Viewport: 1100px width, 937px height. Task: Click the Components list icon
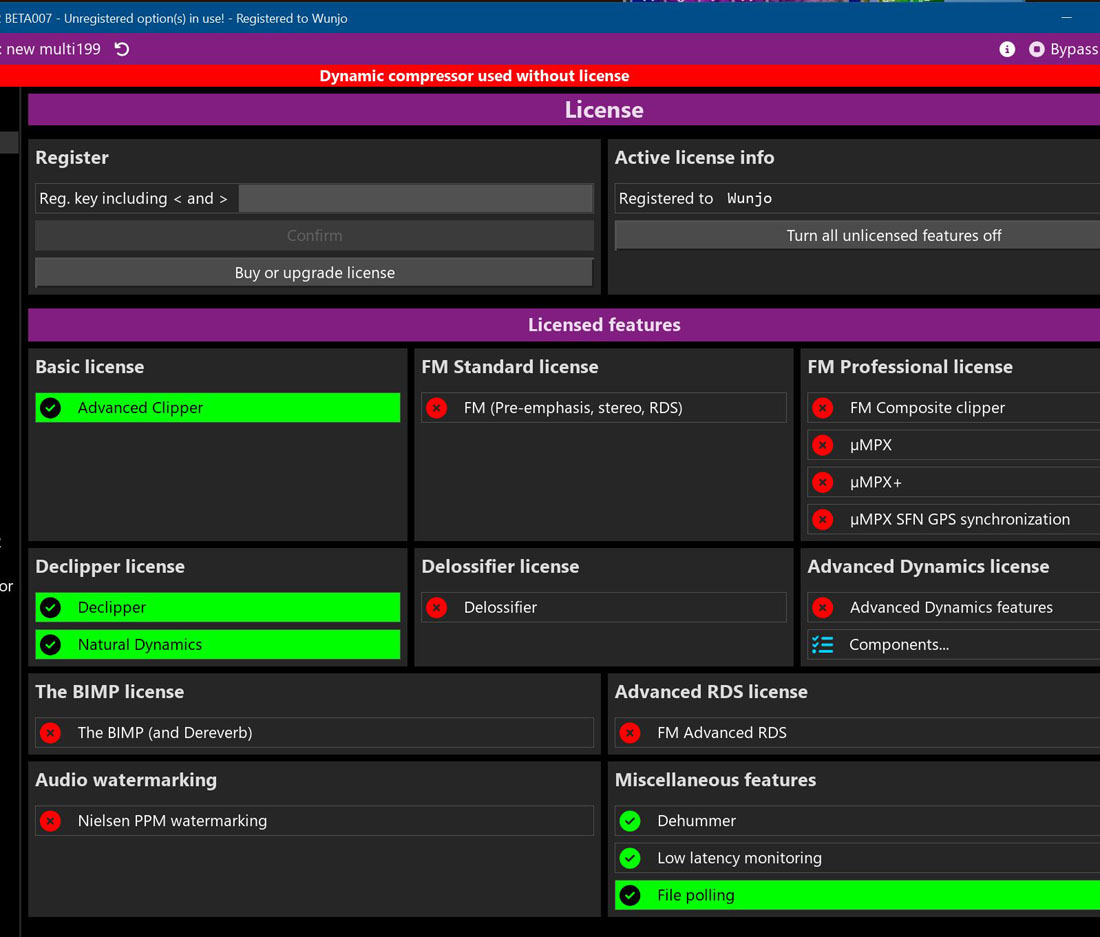tap(823, 645)
